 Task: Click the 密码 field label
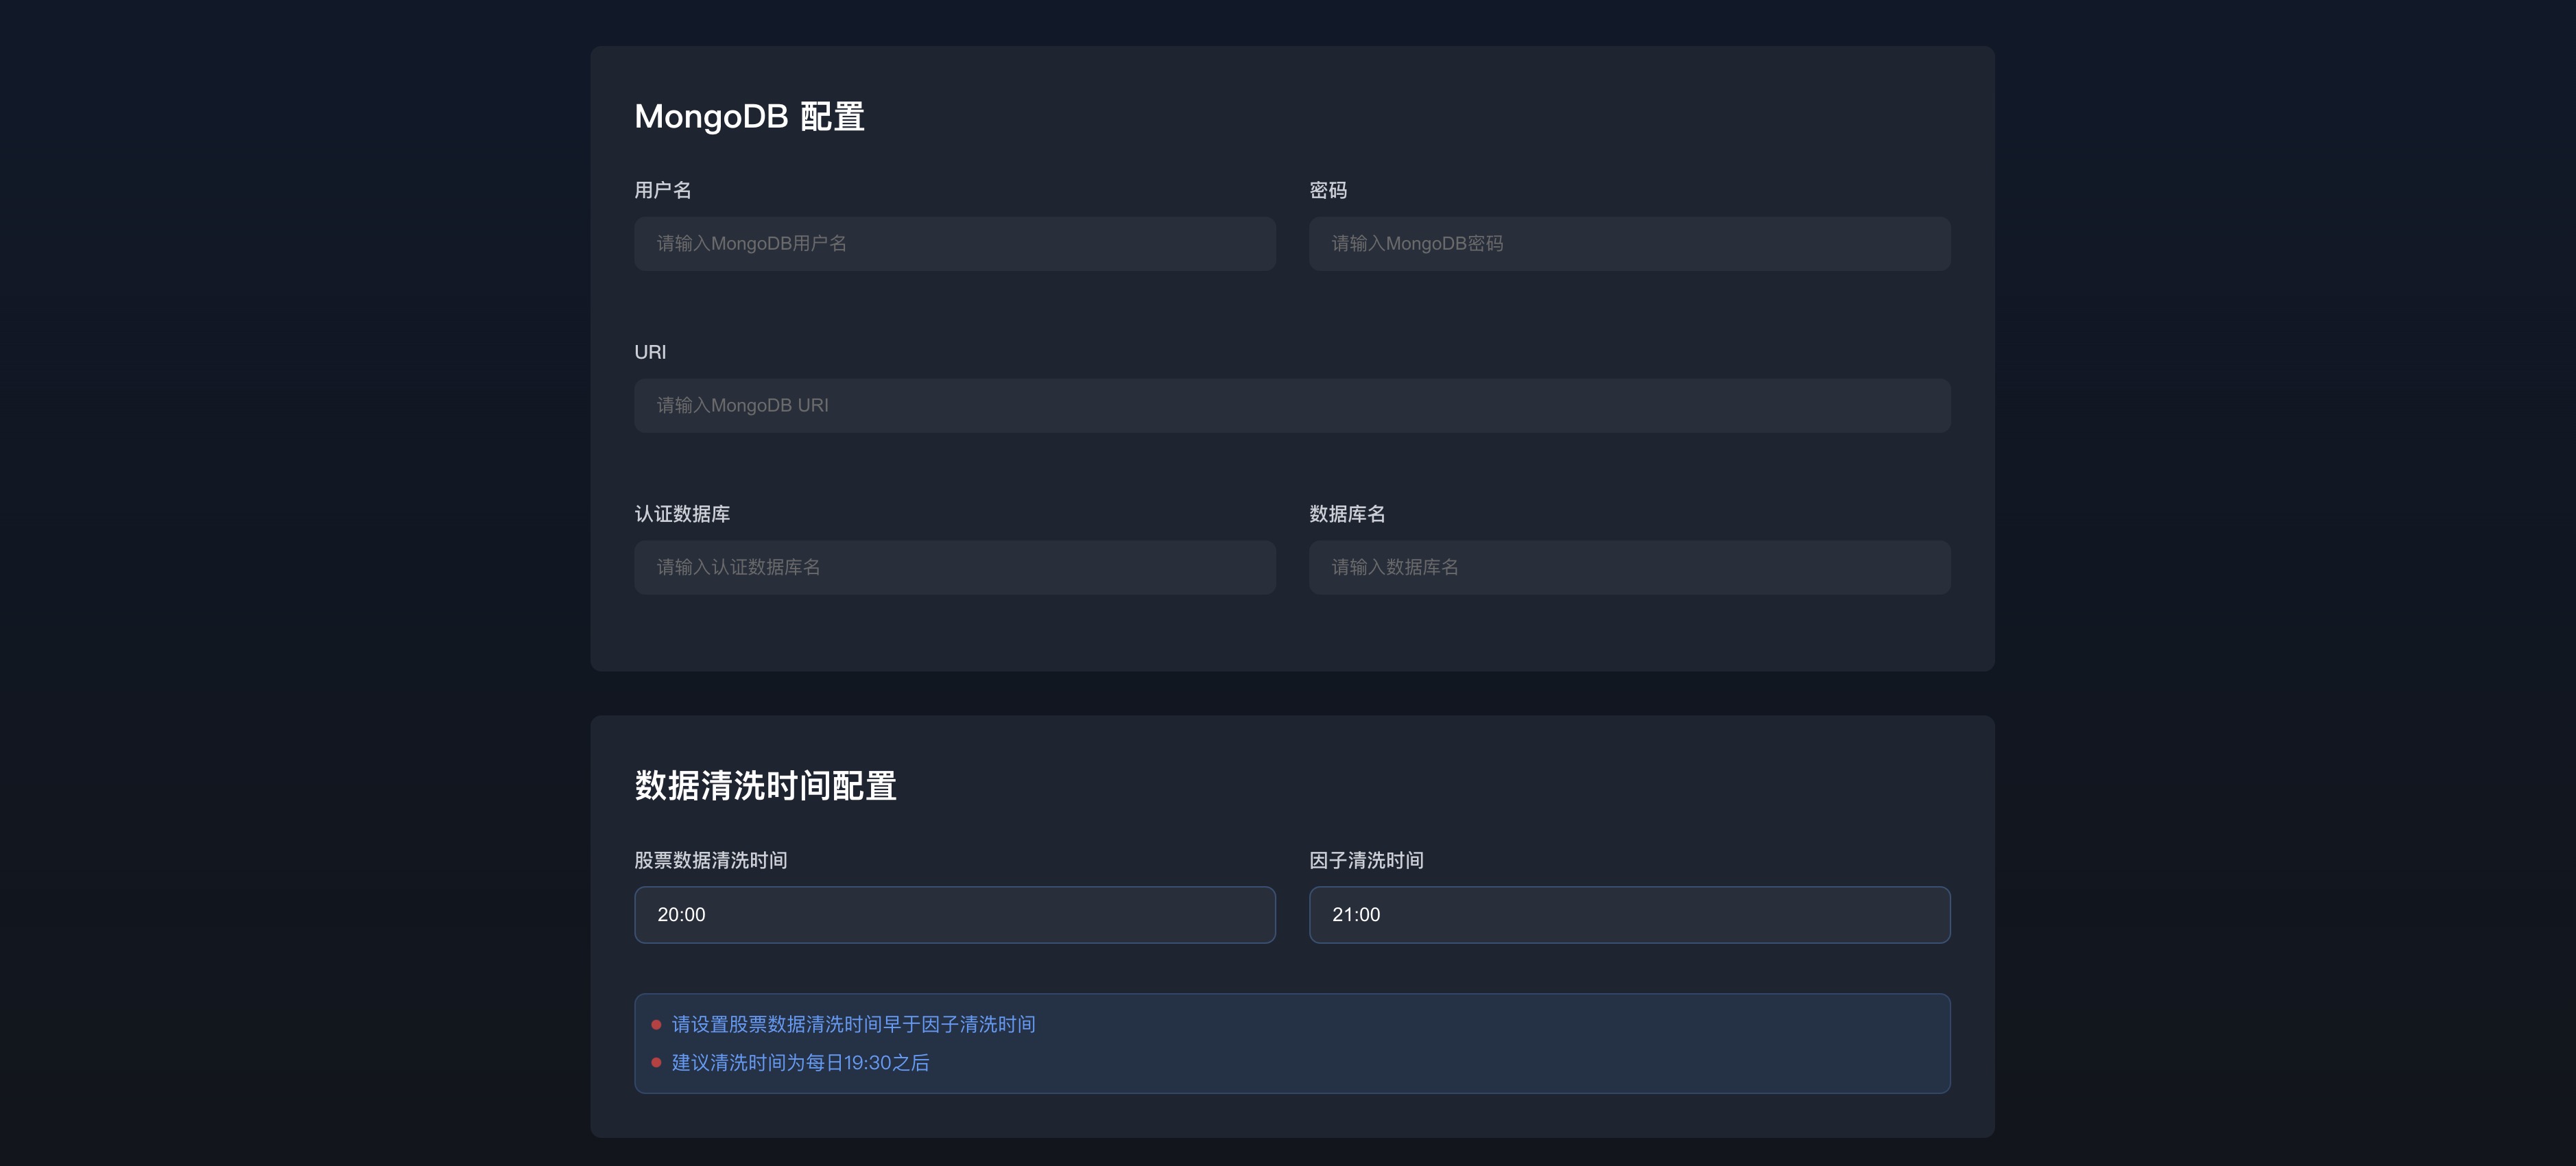(1327, 190)
